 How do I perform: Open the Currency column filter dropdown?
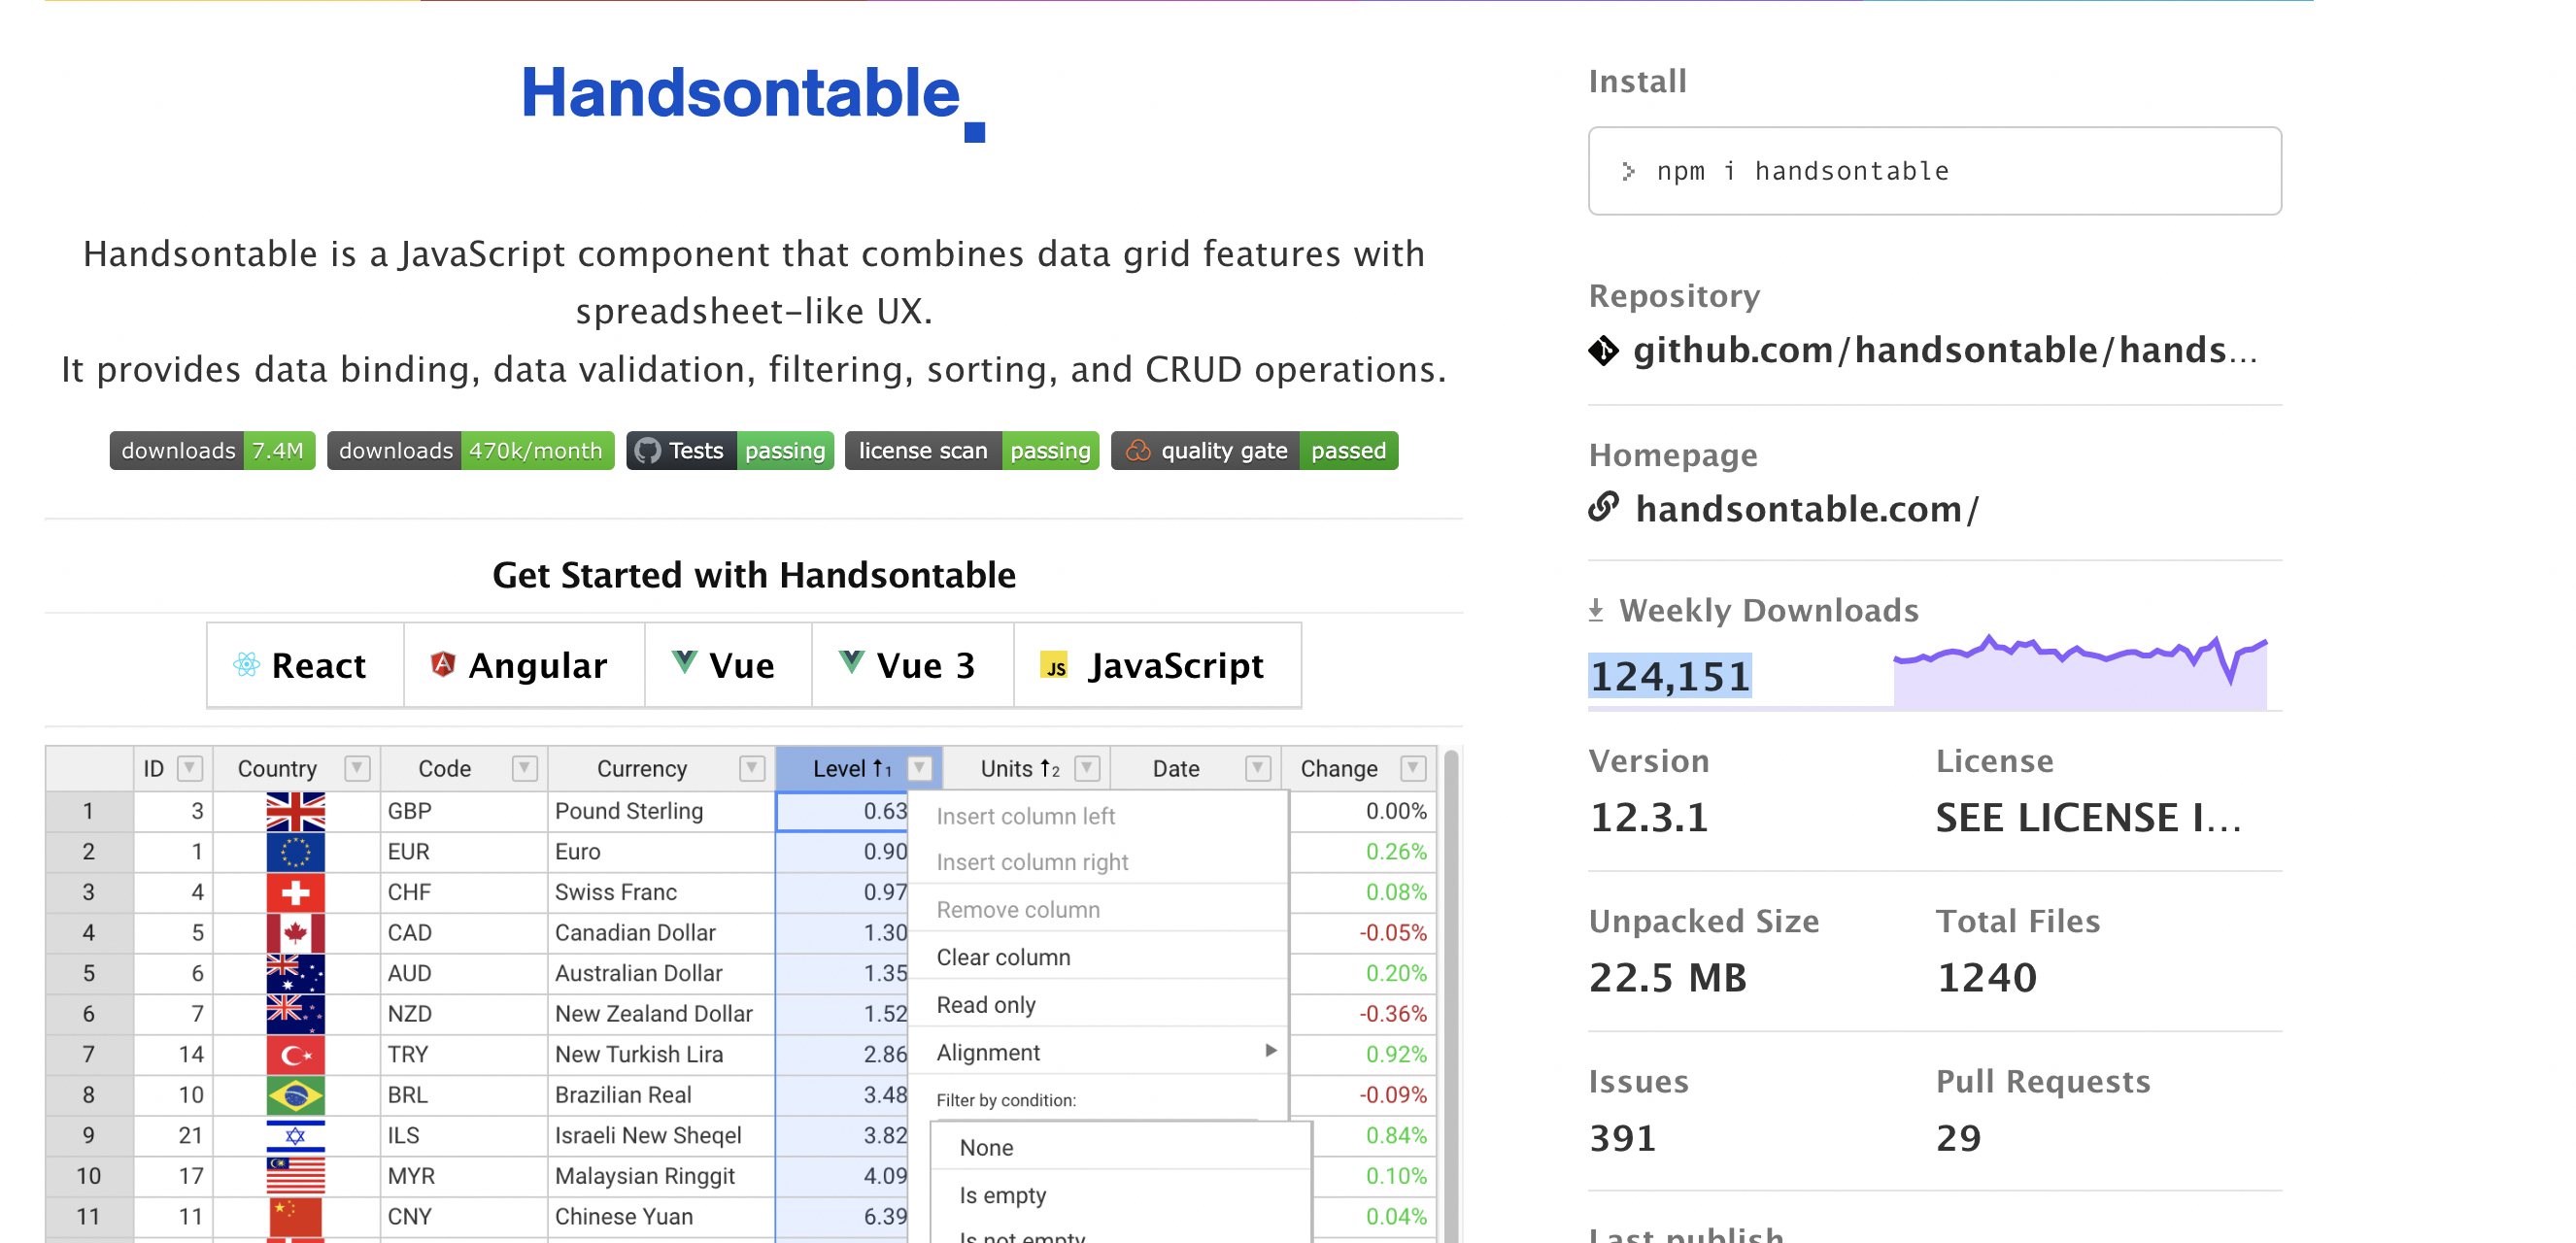[752, 768]
